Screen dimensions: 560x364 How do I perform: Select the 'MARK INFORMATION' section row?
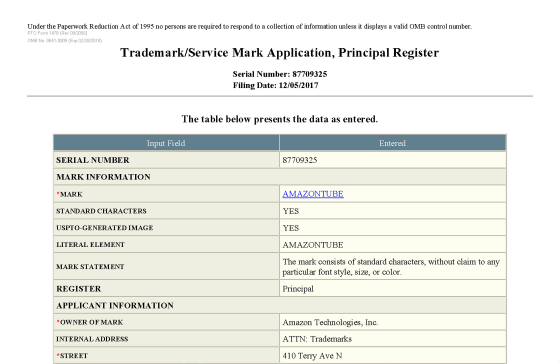point(280,177)
